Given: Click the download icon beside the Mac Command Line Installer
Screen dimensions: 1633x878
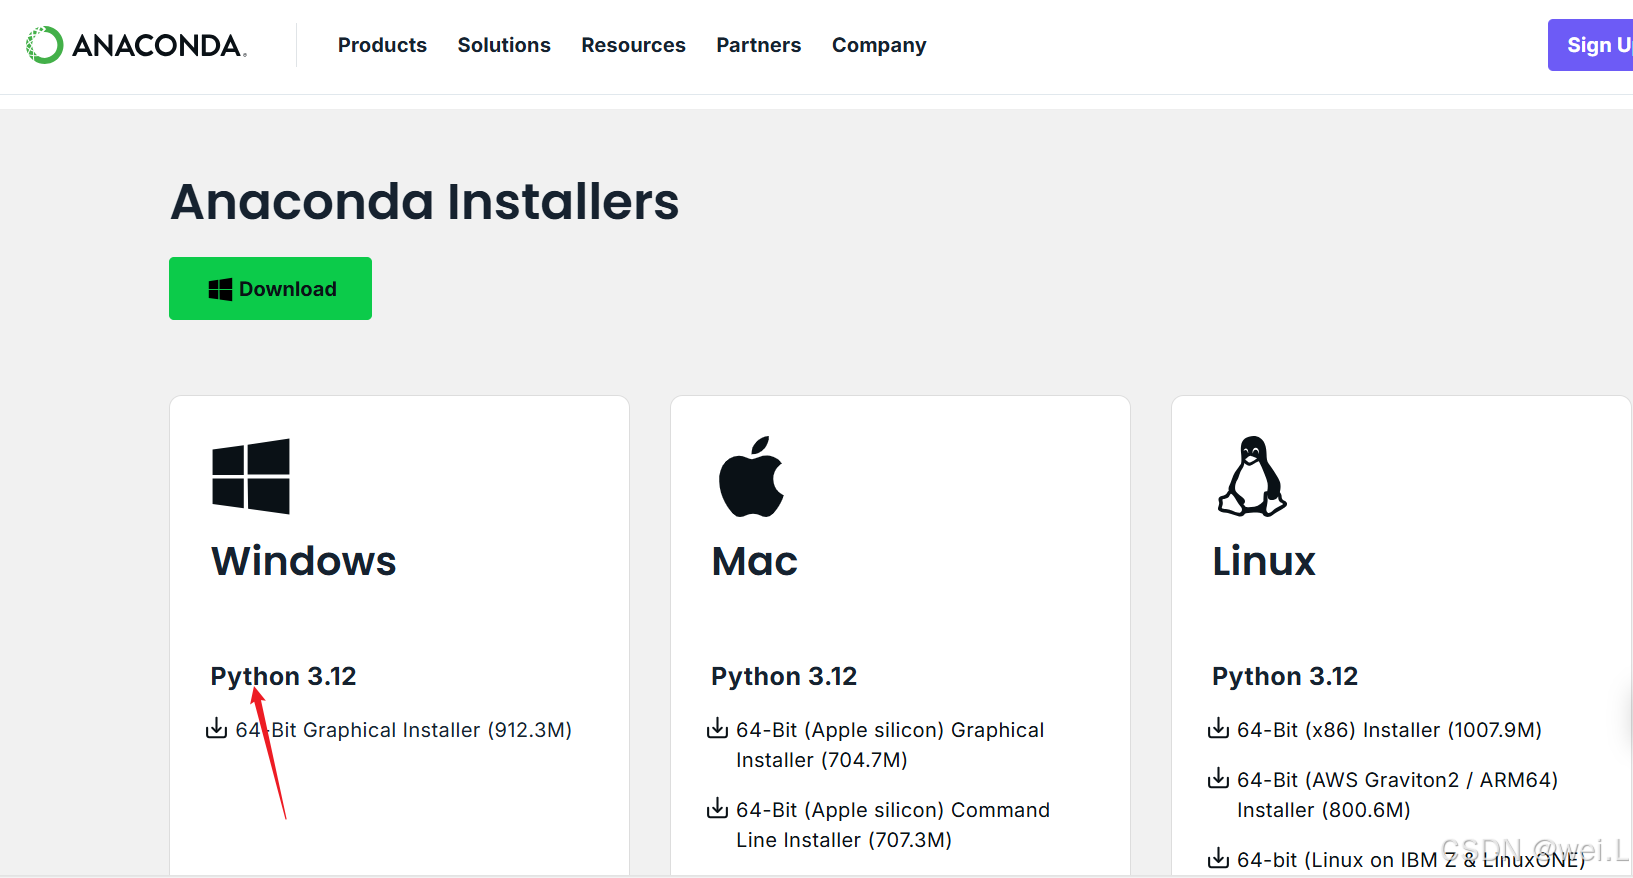Looking at the screenshot, I should click(717, 808).
